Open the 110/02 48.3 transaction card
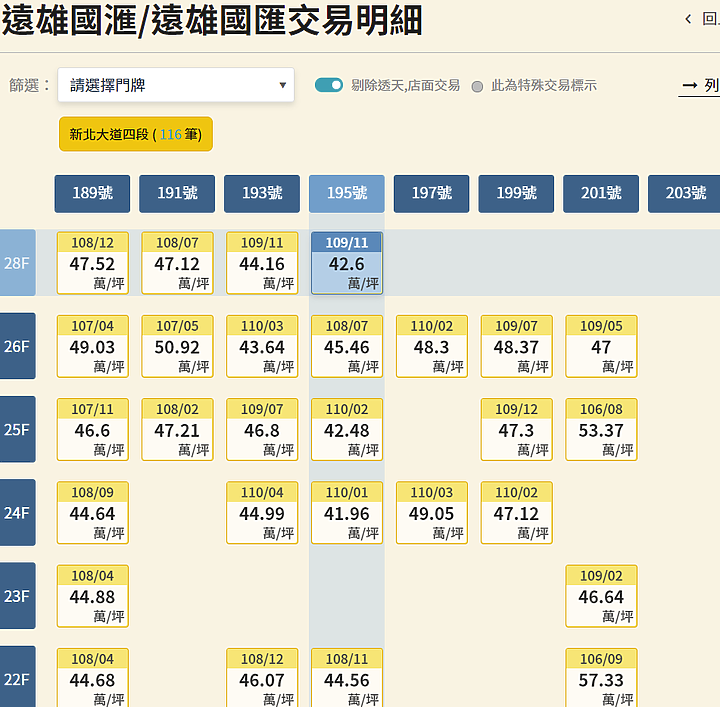Screen dimensions: 720x707 click(x=432, y=346)
